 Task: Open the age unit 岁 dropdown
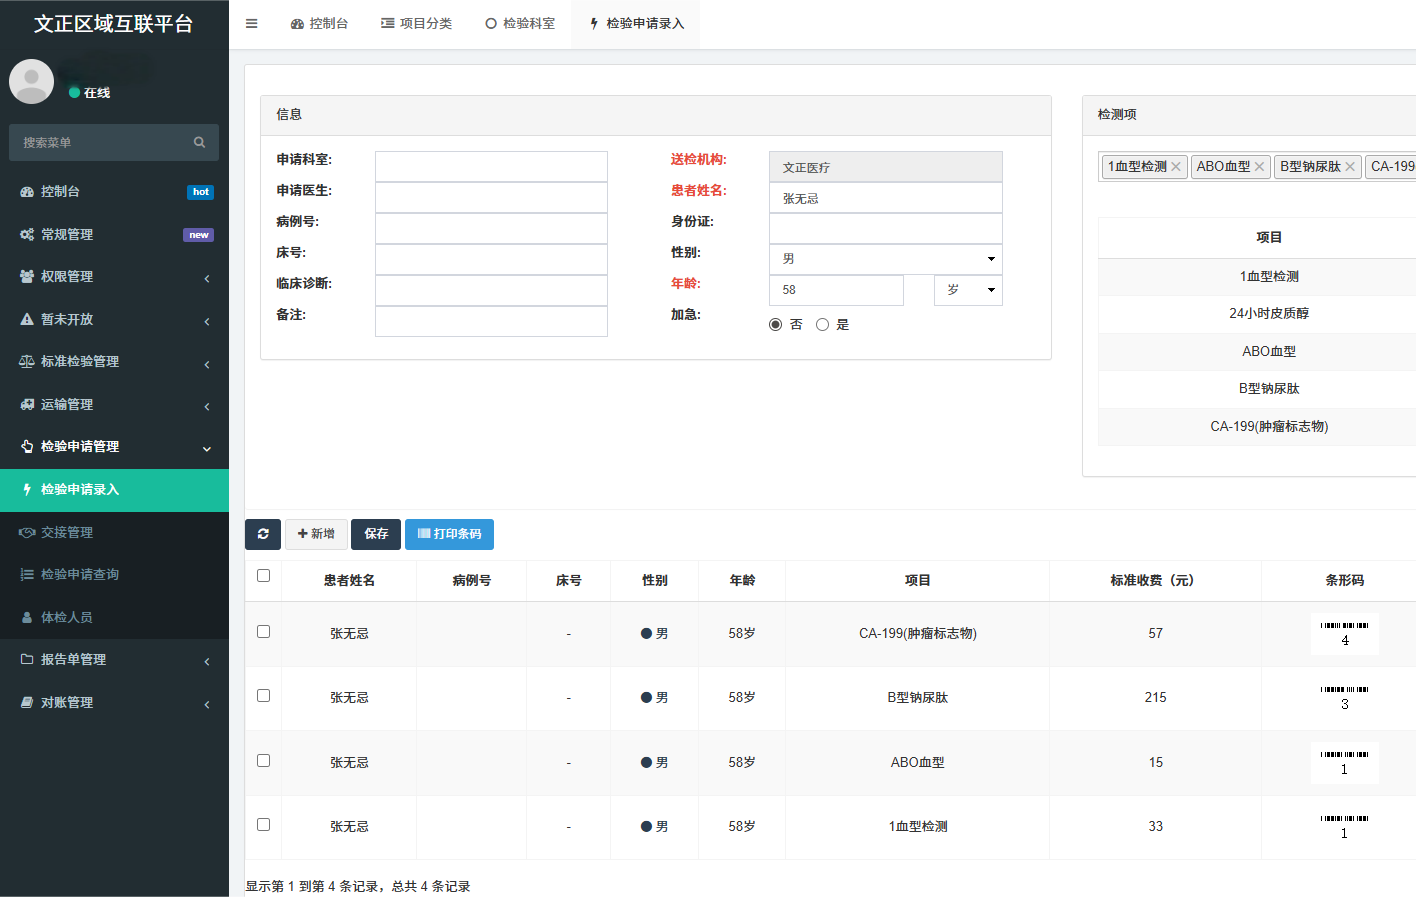(x=968, y=290)
